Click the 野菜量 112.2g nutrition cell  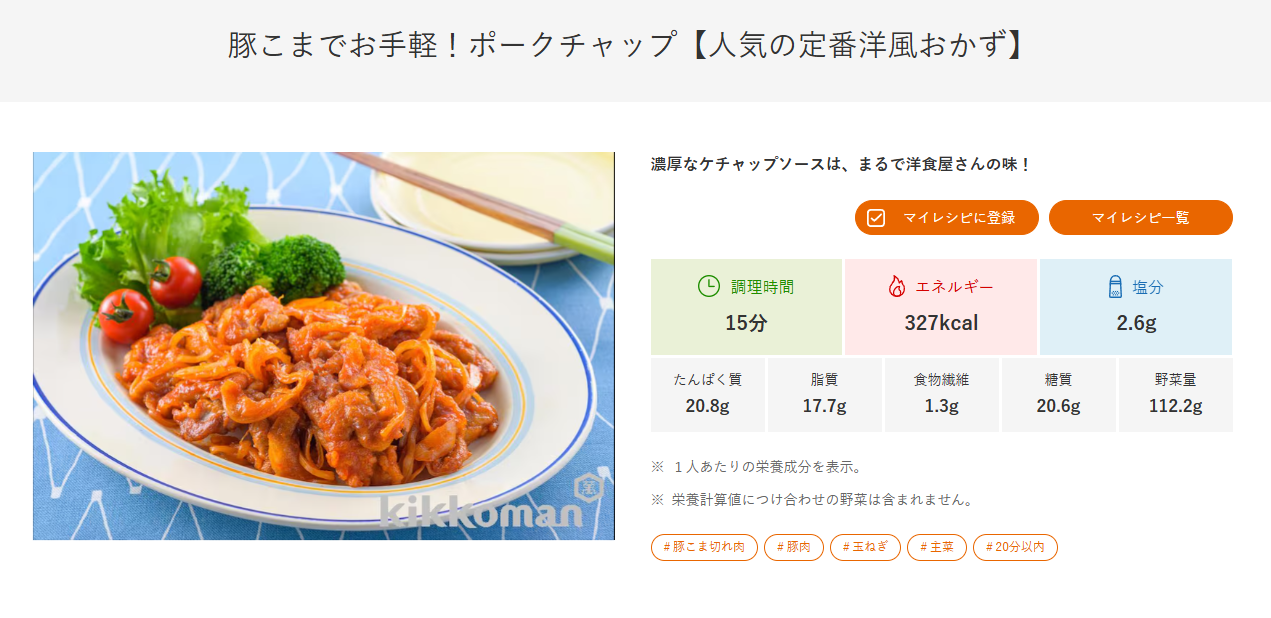click(x=1175, y=394)
